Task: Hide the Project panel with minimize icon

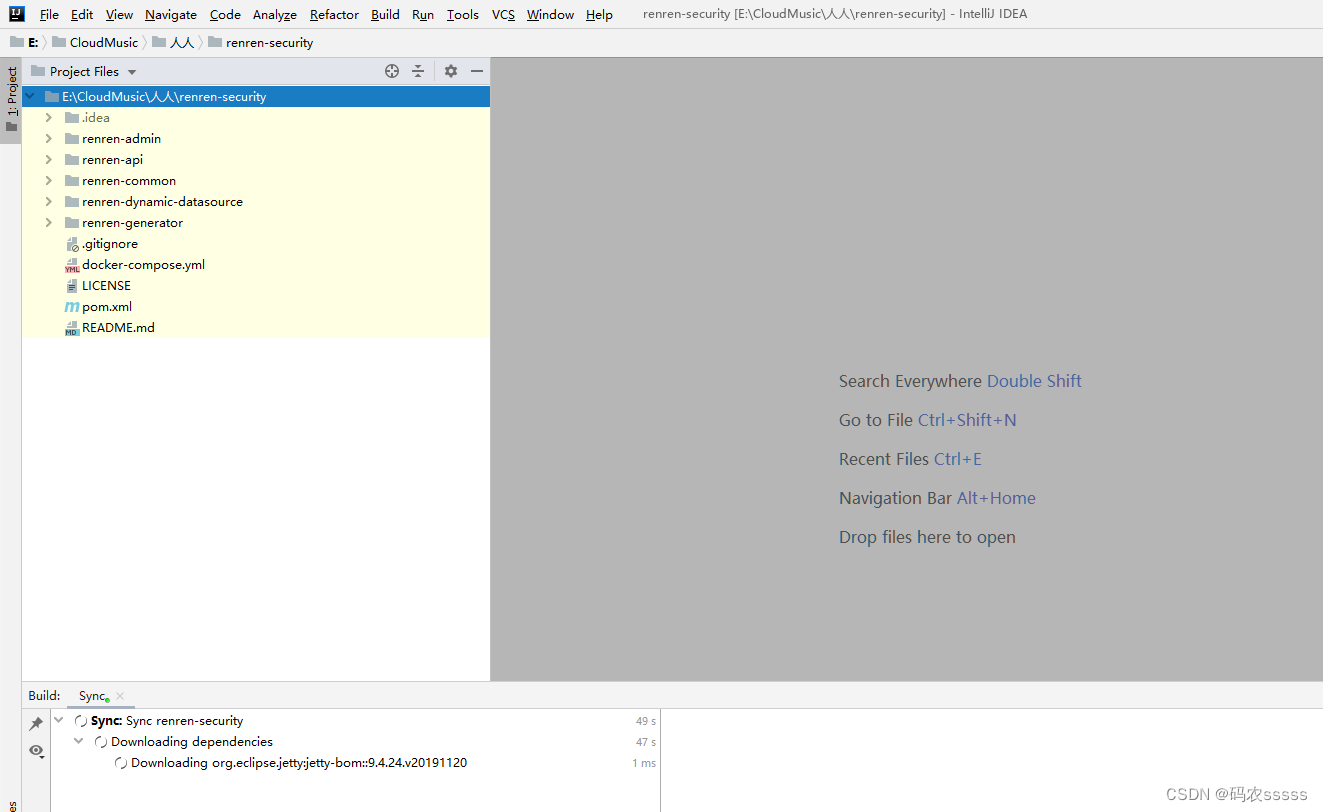Action: (x=477, y=71)
